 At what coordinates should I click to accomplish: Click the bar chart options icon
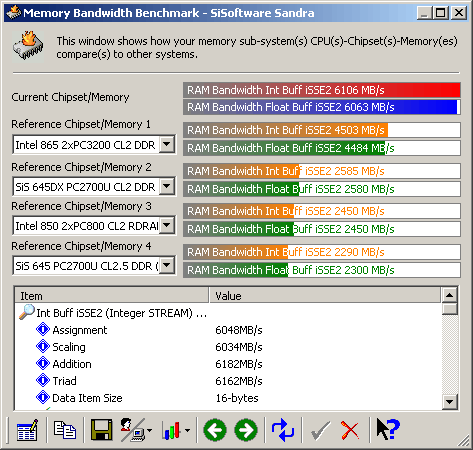171,430
